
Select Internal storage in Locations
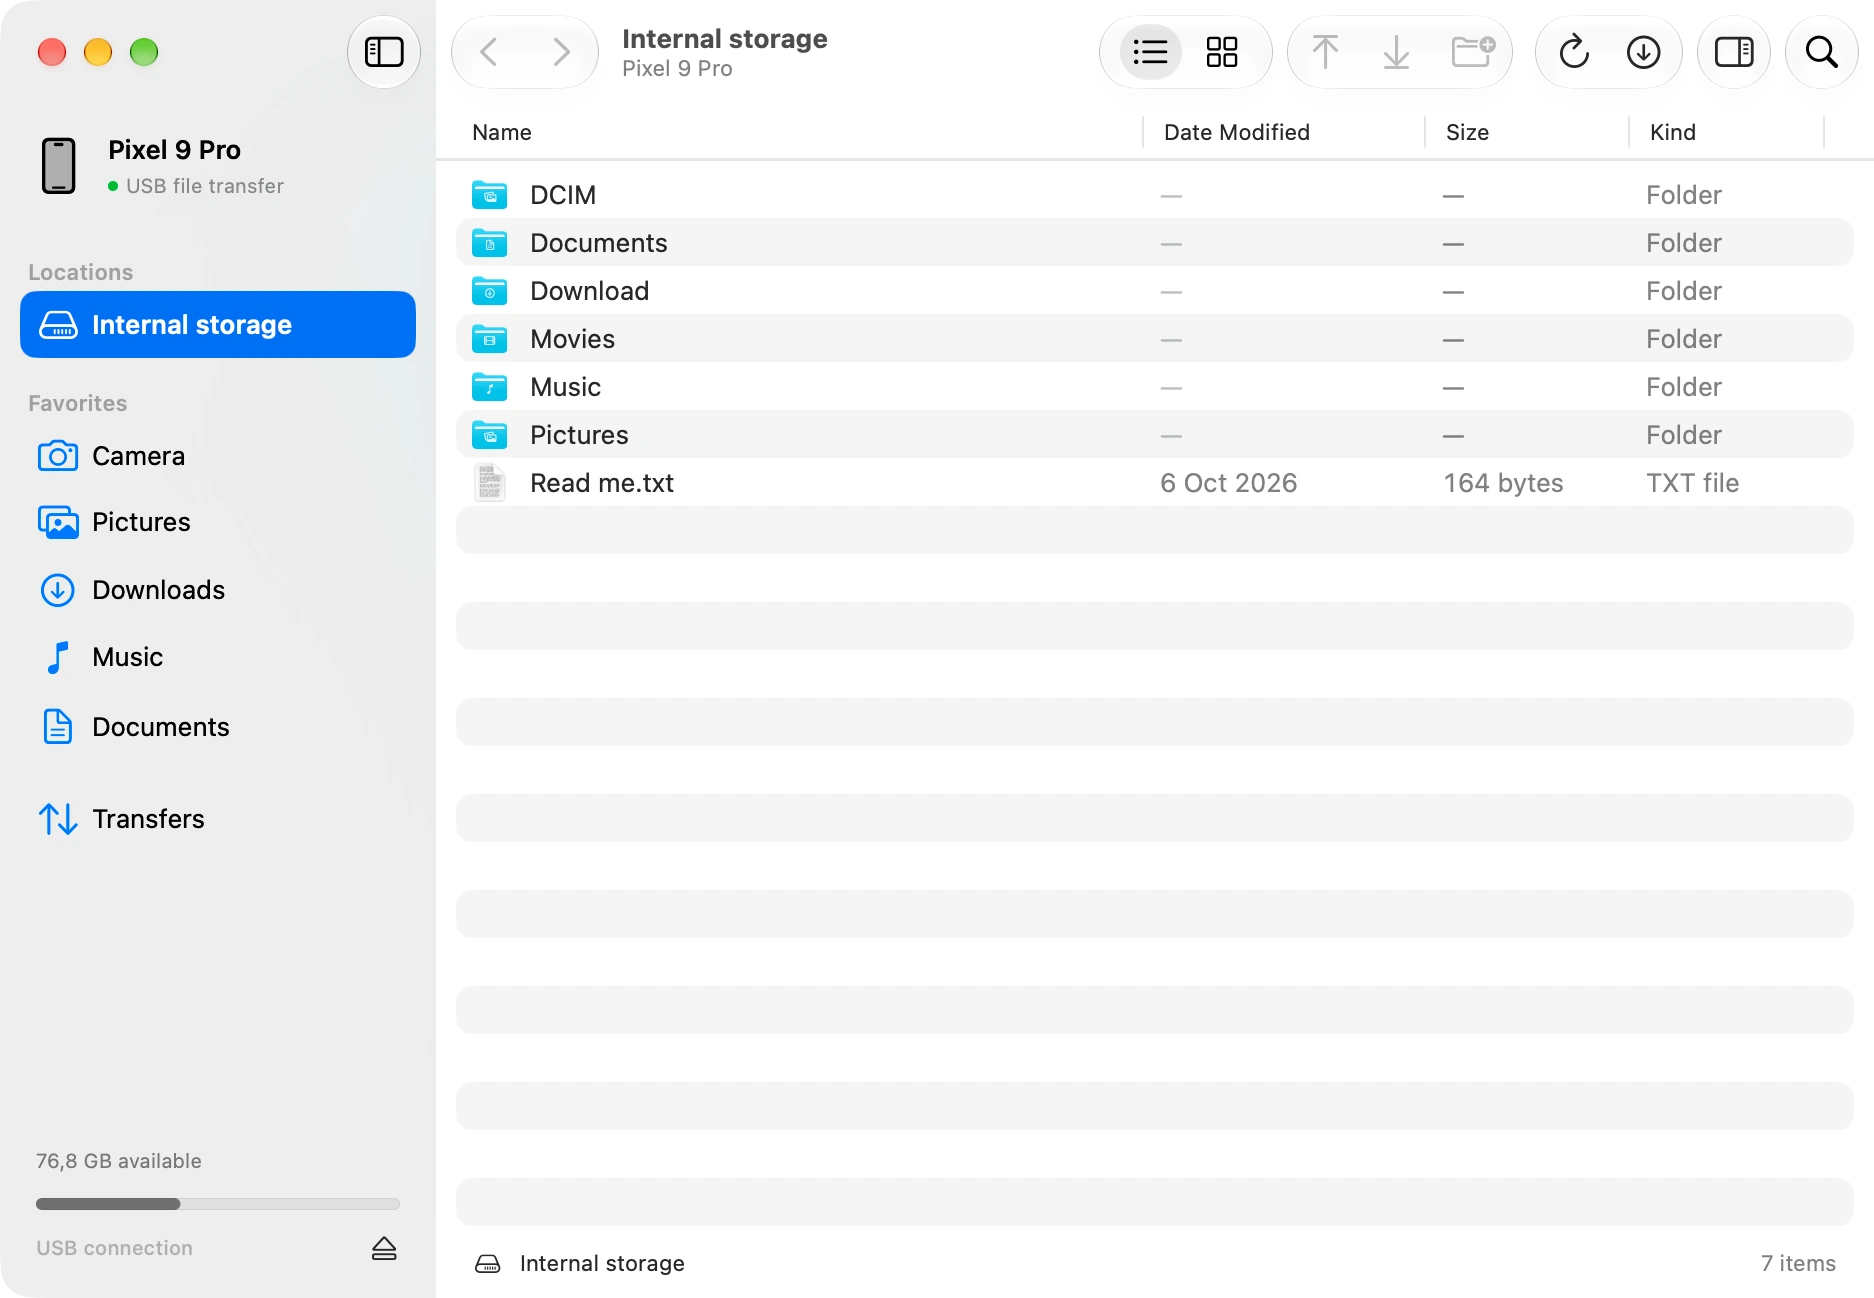218,324
